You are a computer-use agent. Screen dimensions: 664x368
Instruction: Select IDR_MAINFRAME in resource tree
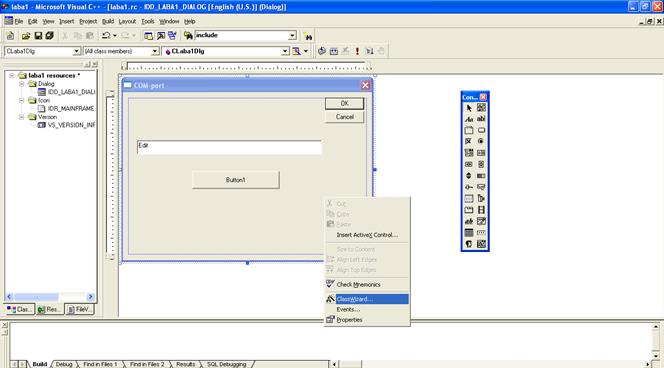click(x=66, y=109)
